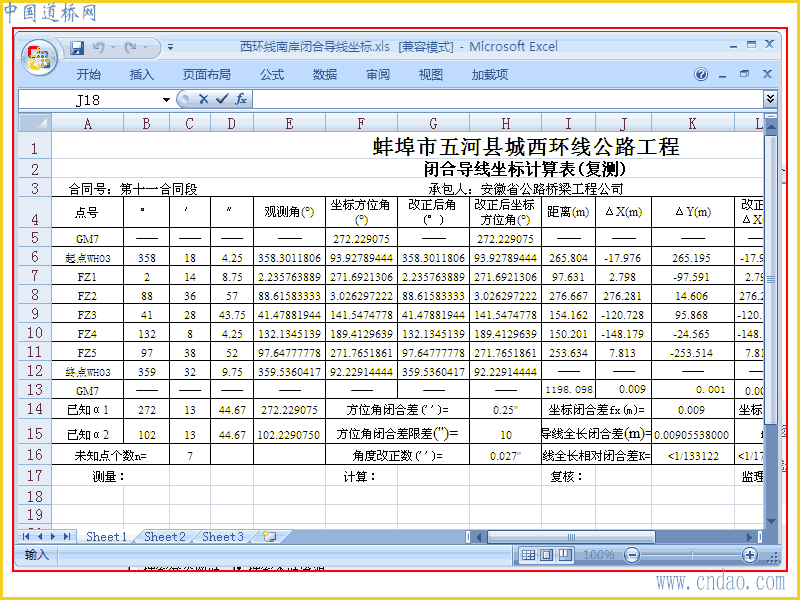The image size is (800, 600).
Task: Undo the last action in the quick access toolbar
Action: point(98,48)
